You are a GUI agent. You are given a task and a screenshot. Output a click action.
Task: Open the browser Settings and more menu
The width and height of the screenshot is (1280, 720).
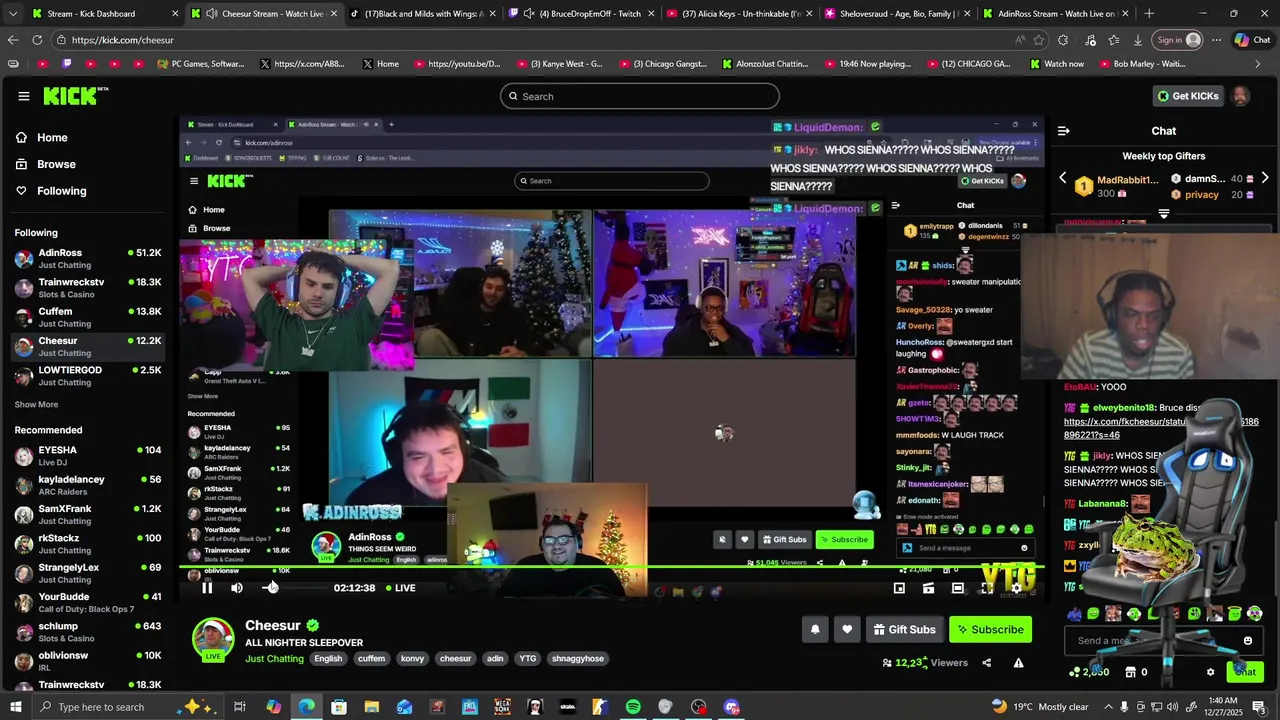tap(1216, 40)
